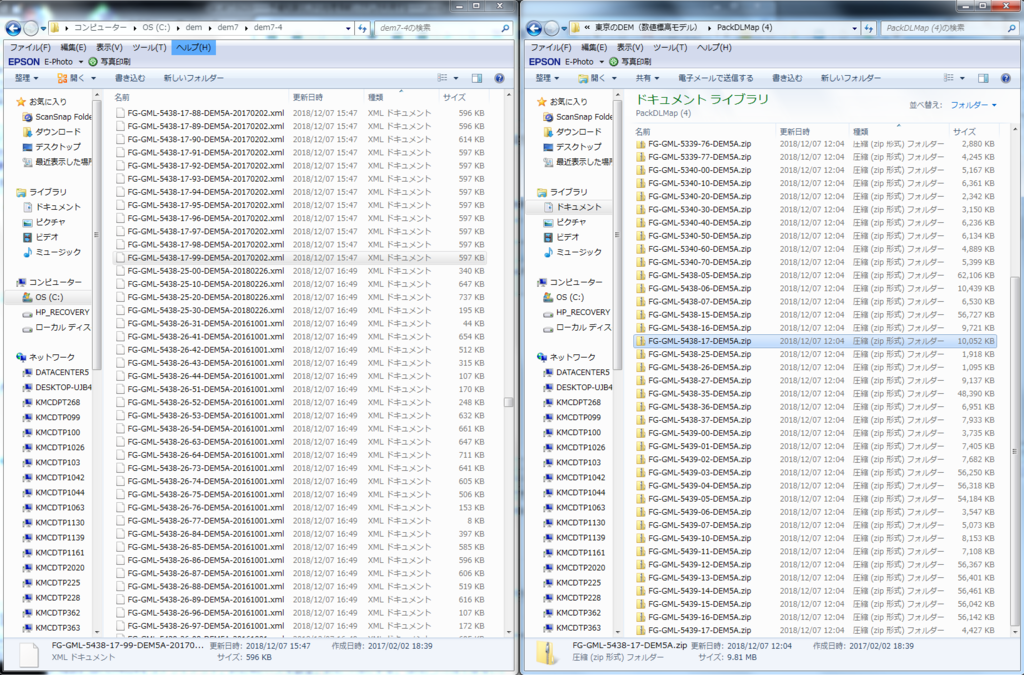The height and width of the screenshot is (675, 1024).
Task: Select FG-GML-5438-17-DEM5A.zip in right window
Action: click(815, 341)
